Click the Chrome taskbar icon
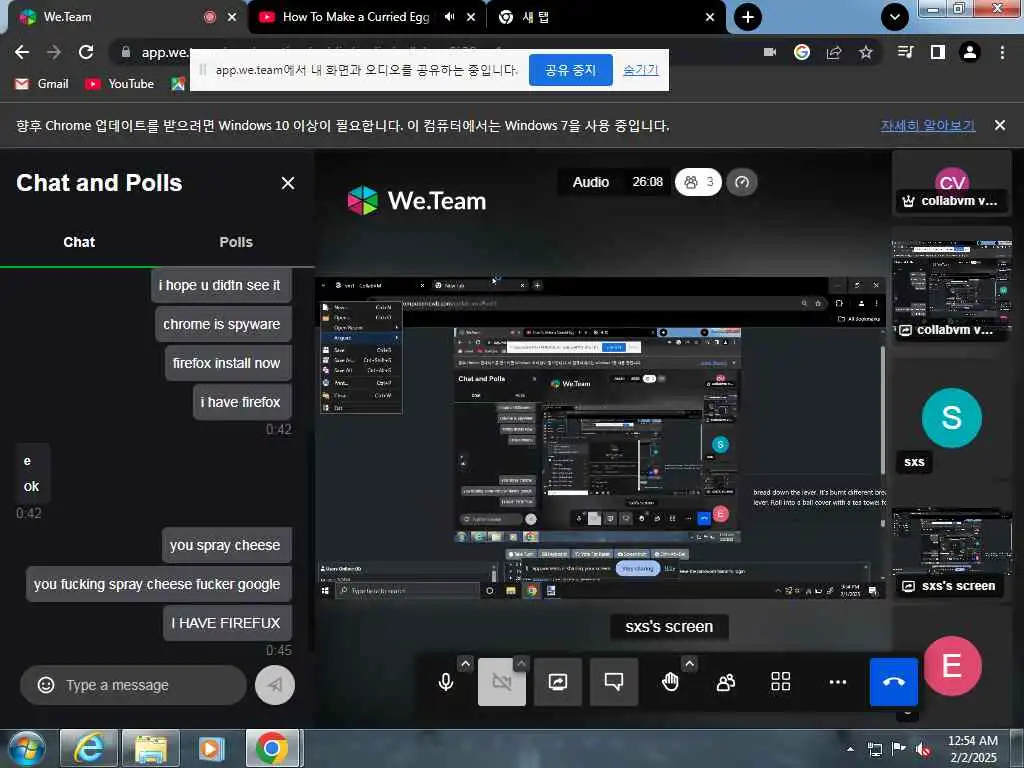 [x=273, y=748]
